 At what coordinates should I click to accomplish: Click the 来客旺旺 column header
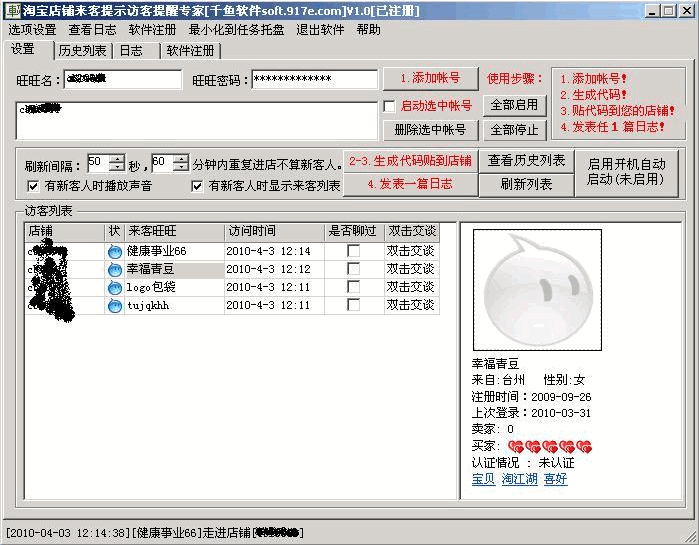(x=174, y=232)
